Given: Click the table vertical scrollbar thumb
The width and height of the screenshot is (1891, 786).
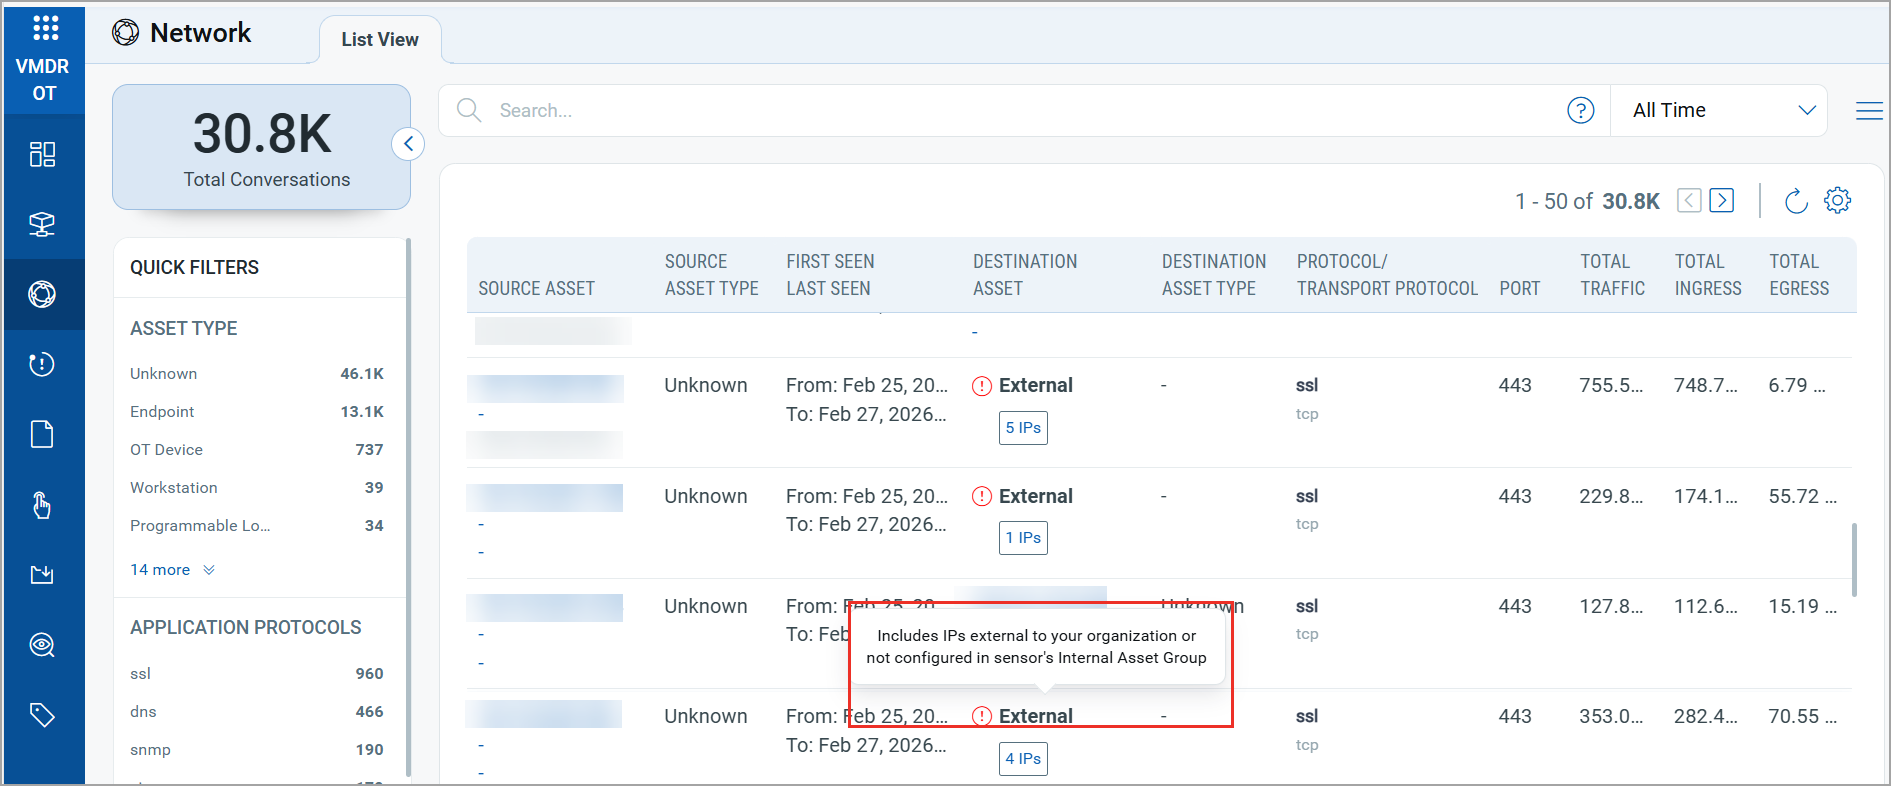Looking at the screenshot, I should pyautogui.click(x=1854, y=560).
